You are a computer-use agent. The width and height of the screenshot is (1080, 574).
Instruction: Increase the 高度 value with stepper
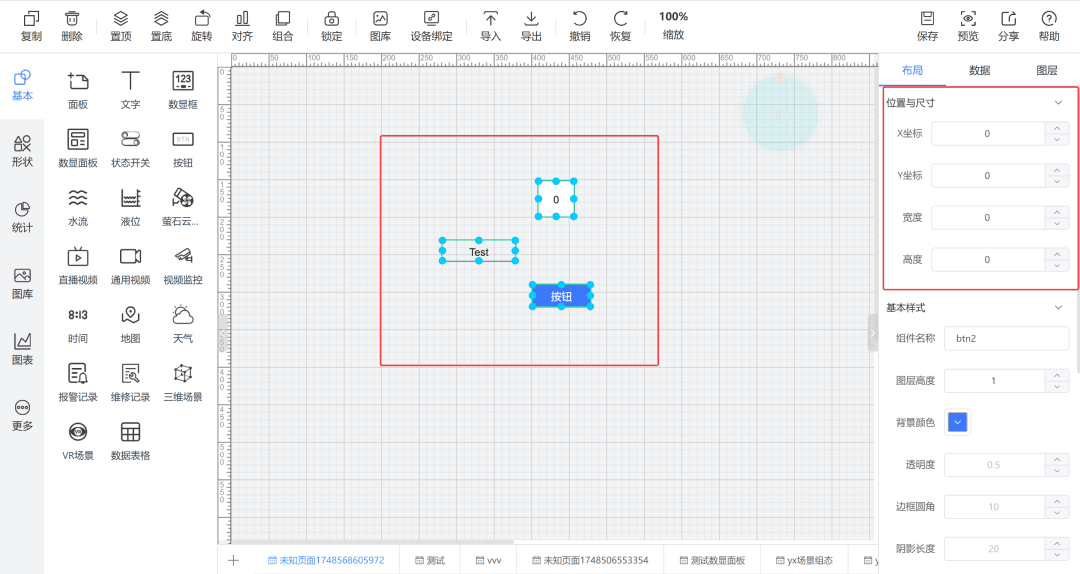pyautogui.click(x=1057, y=254)
